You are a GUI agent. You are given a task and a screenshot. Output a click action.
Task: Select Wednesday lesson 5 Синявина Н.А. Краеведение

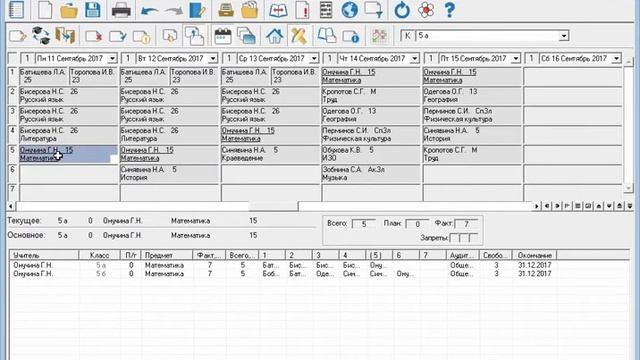coord(269,154)
